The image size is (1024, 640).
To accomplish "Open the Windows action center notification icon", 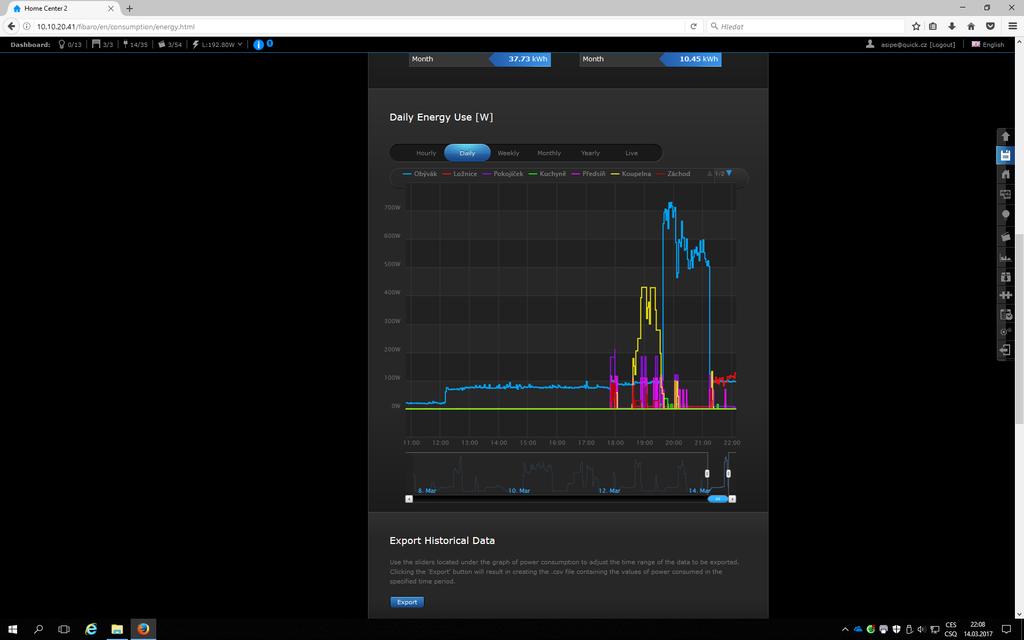I will tap(1006, 630).
